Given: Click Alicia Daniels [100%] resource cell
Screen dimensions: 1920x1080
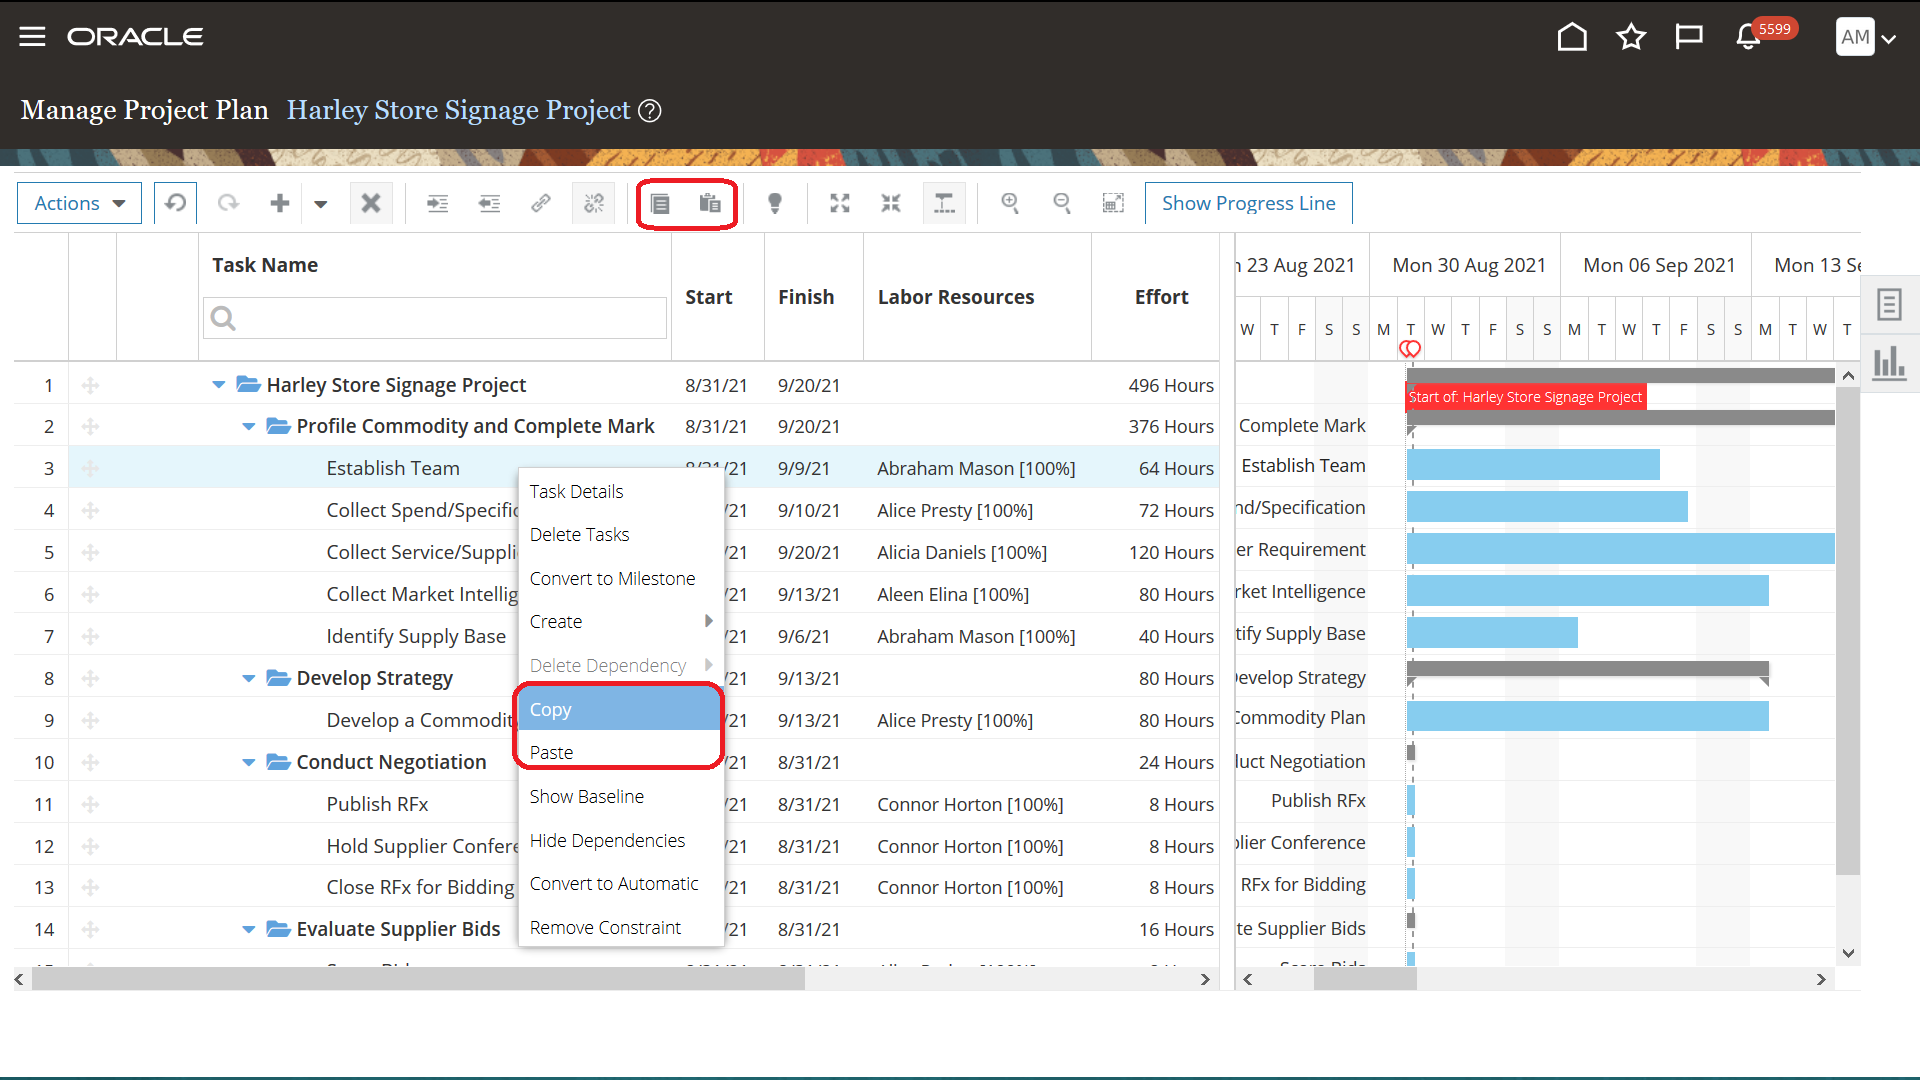Looking at the screenshot, I should pyautogui.click(x=962, y=553).
